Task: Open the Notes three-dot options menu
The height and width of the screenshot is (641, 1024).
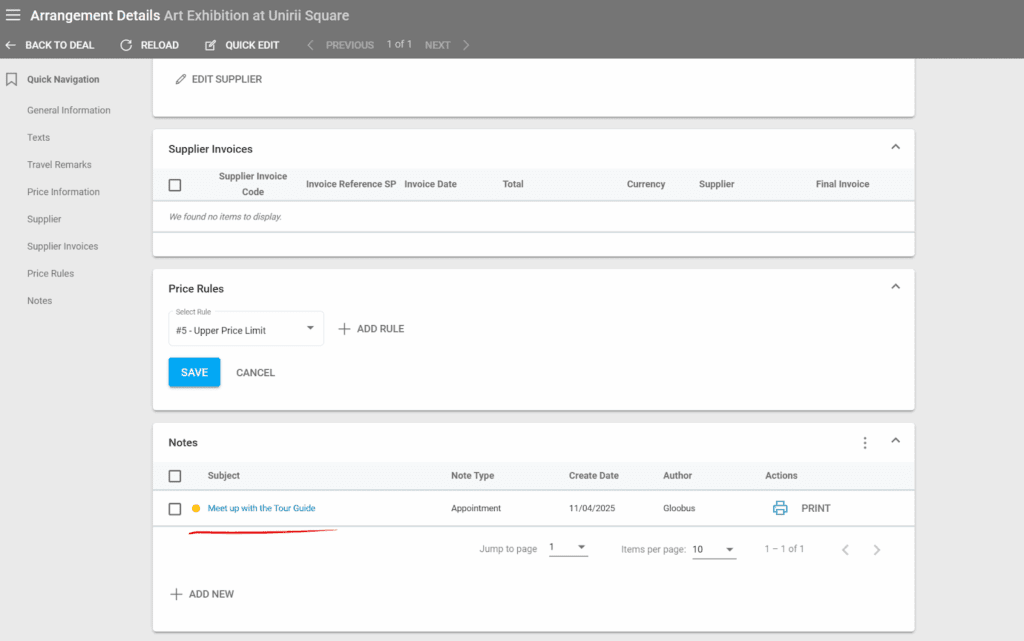Action: [865, 443]
